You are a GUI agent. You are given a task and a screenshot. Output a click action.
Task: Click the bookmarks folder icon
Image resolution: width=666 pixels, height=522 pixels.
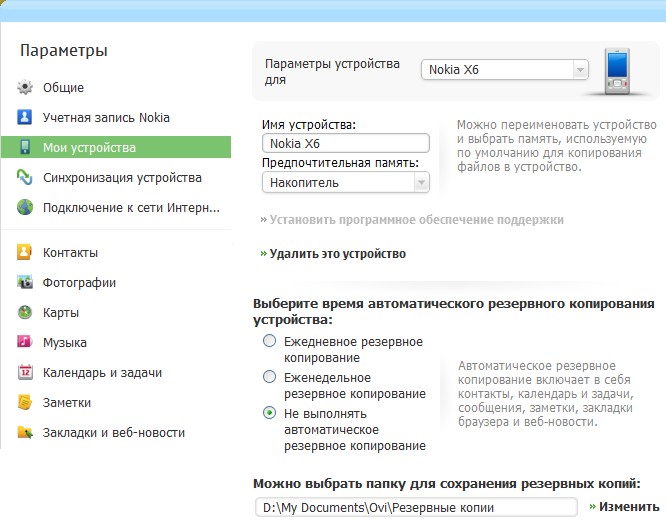[x=25, y=432]
